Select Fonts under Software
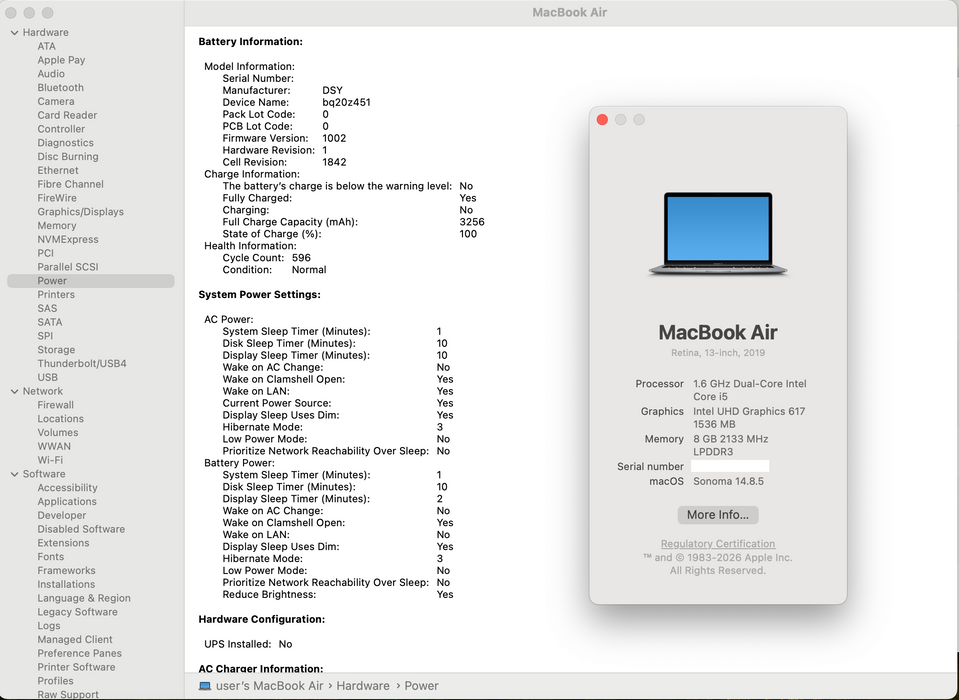 point(51,557)
